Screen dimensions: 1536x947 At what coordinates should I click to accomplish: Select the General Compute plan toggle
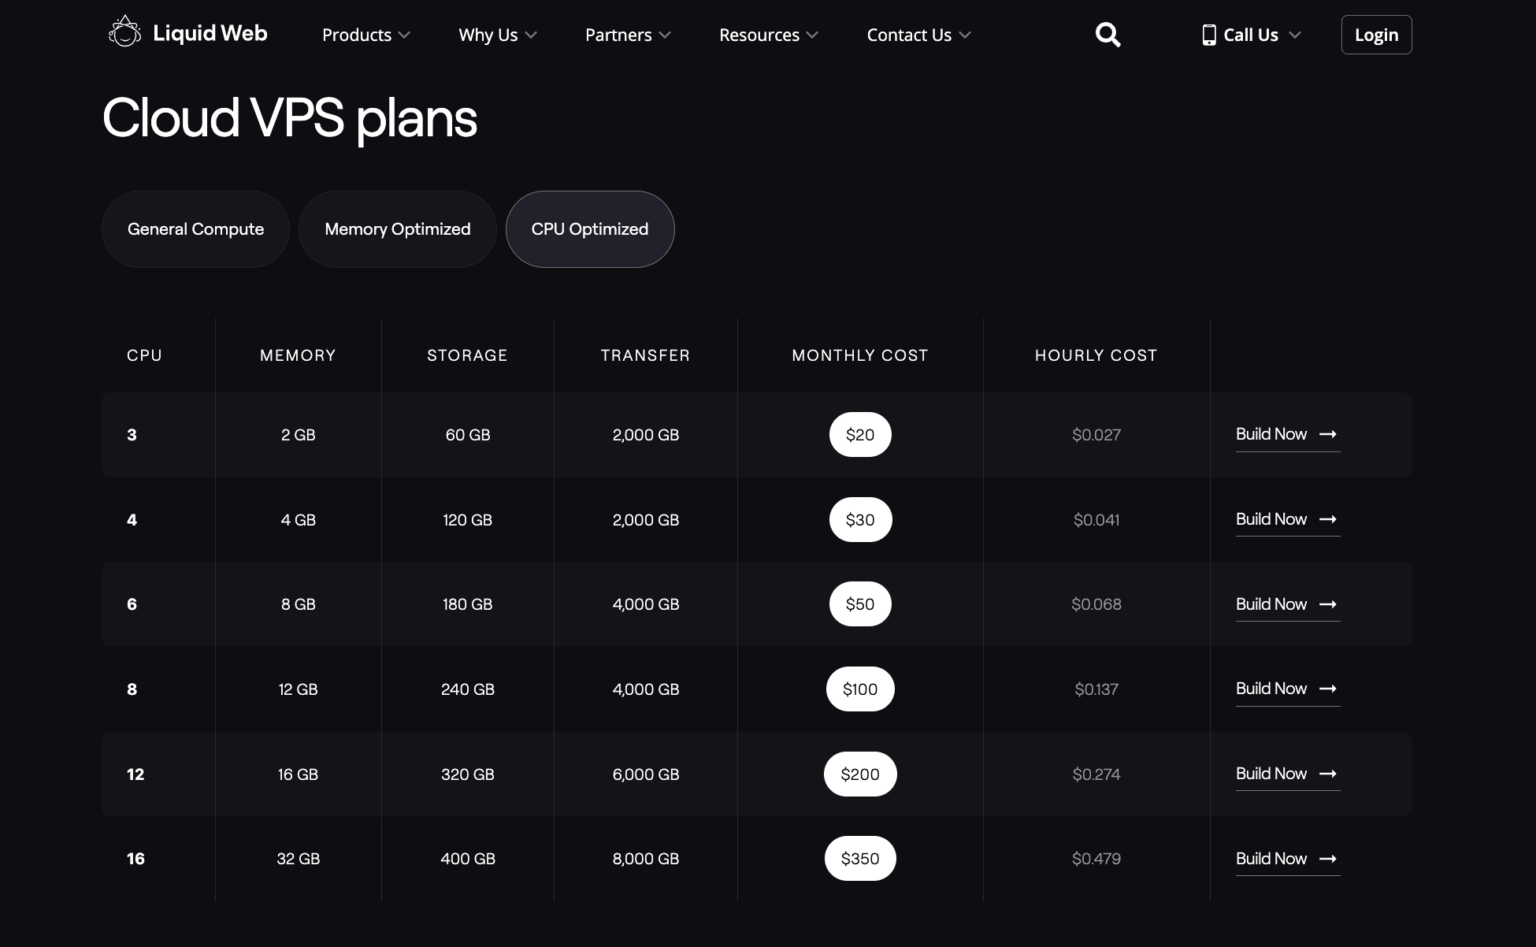tap(195, 229)
